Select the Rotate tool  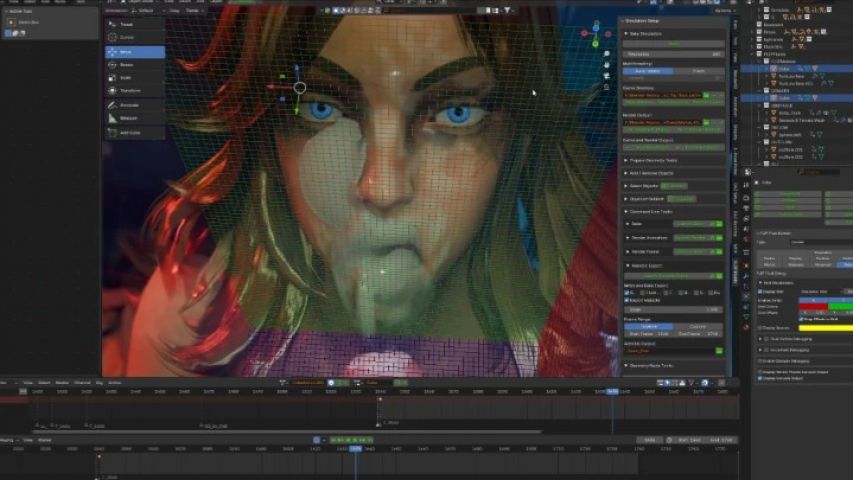click(x=134, y=65)
